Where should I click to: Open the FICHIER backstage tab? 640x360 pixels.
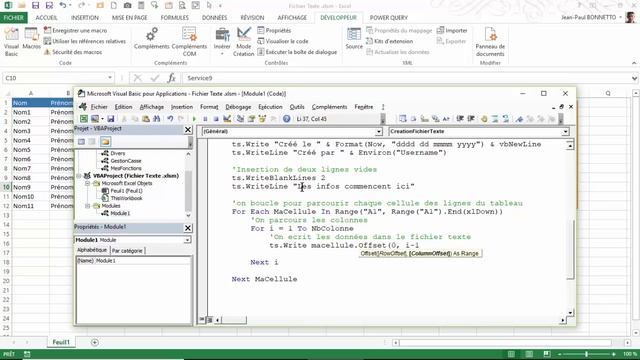(x=13, y=18)
